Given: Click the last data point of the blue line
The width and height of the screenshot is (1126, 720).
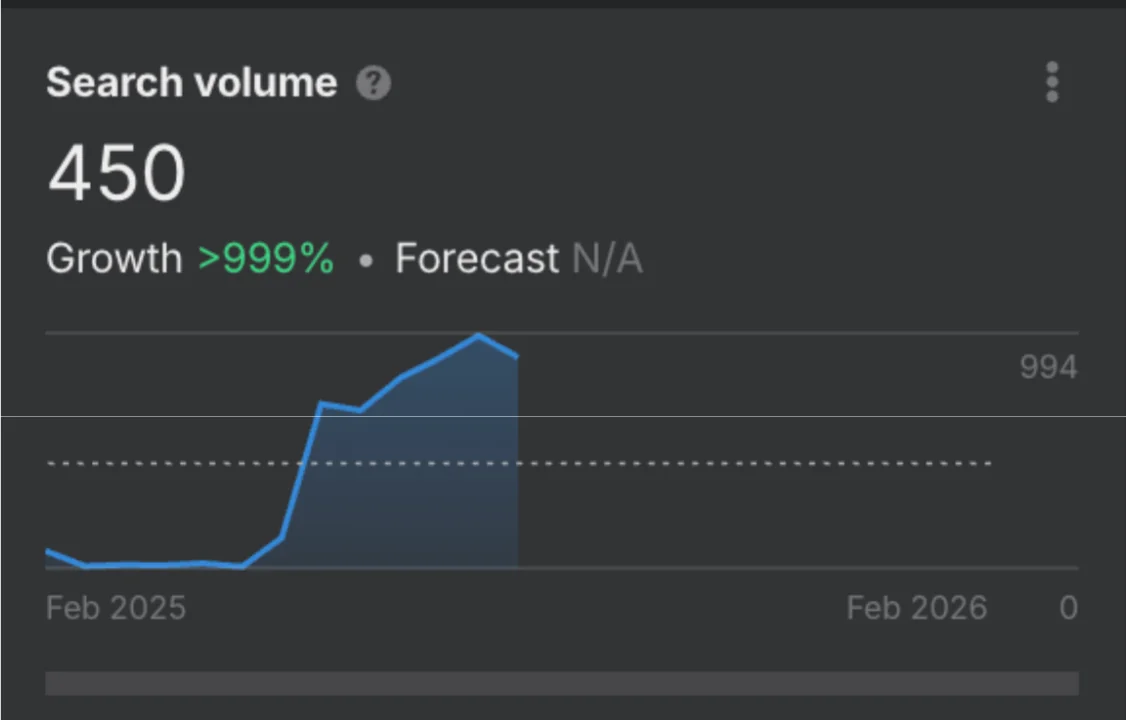Looking at the screenshot, I should click(517, 356).
